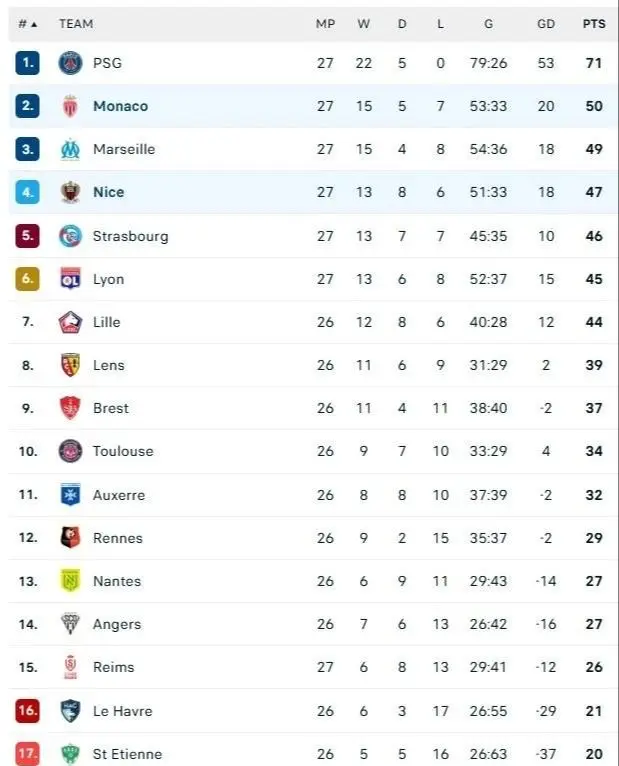This screenshot has height=766, width=619.
Task: Sort standings by PTS column
Action: tap(594, 24)
